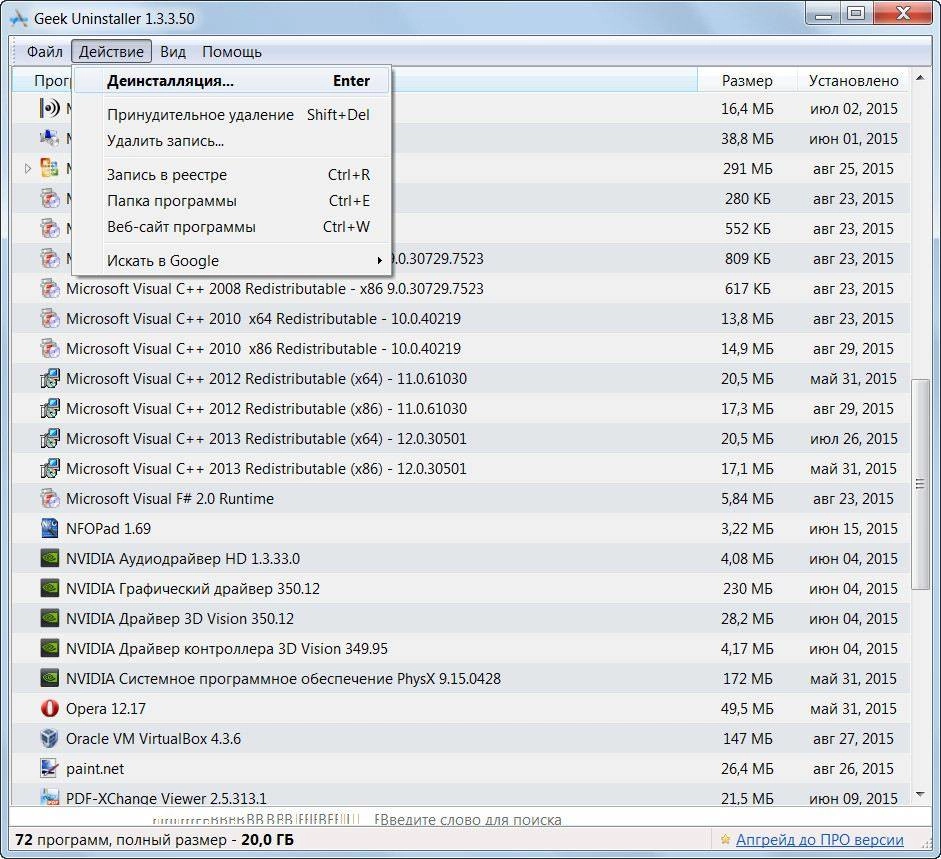Expand the Искать в Google submenu

232,261
